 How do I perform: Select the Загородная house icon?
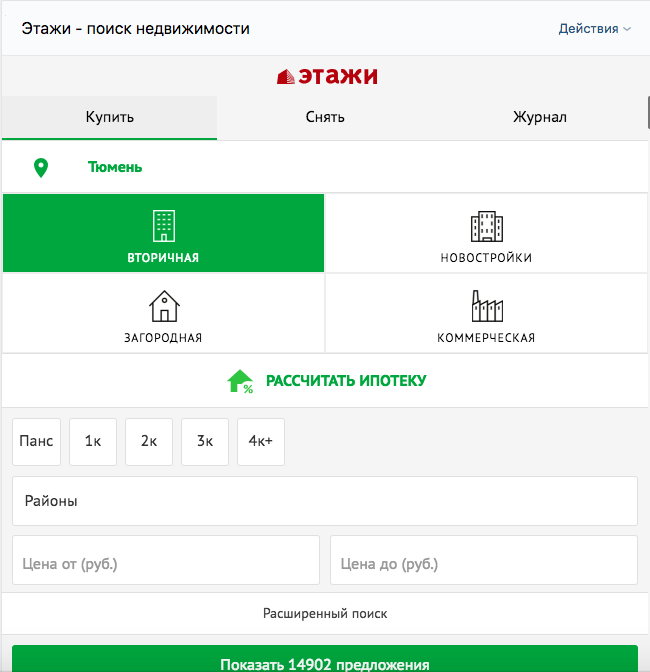[x=164, y=306]
